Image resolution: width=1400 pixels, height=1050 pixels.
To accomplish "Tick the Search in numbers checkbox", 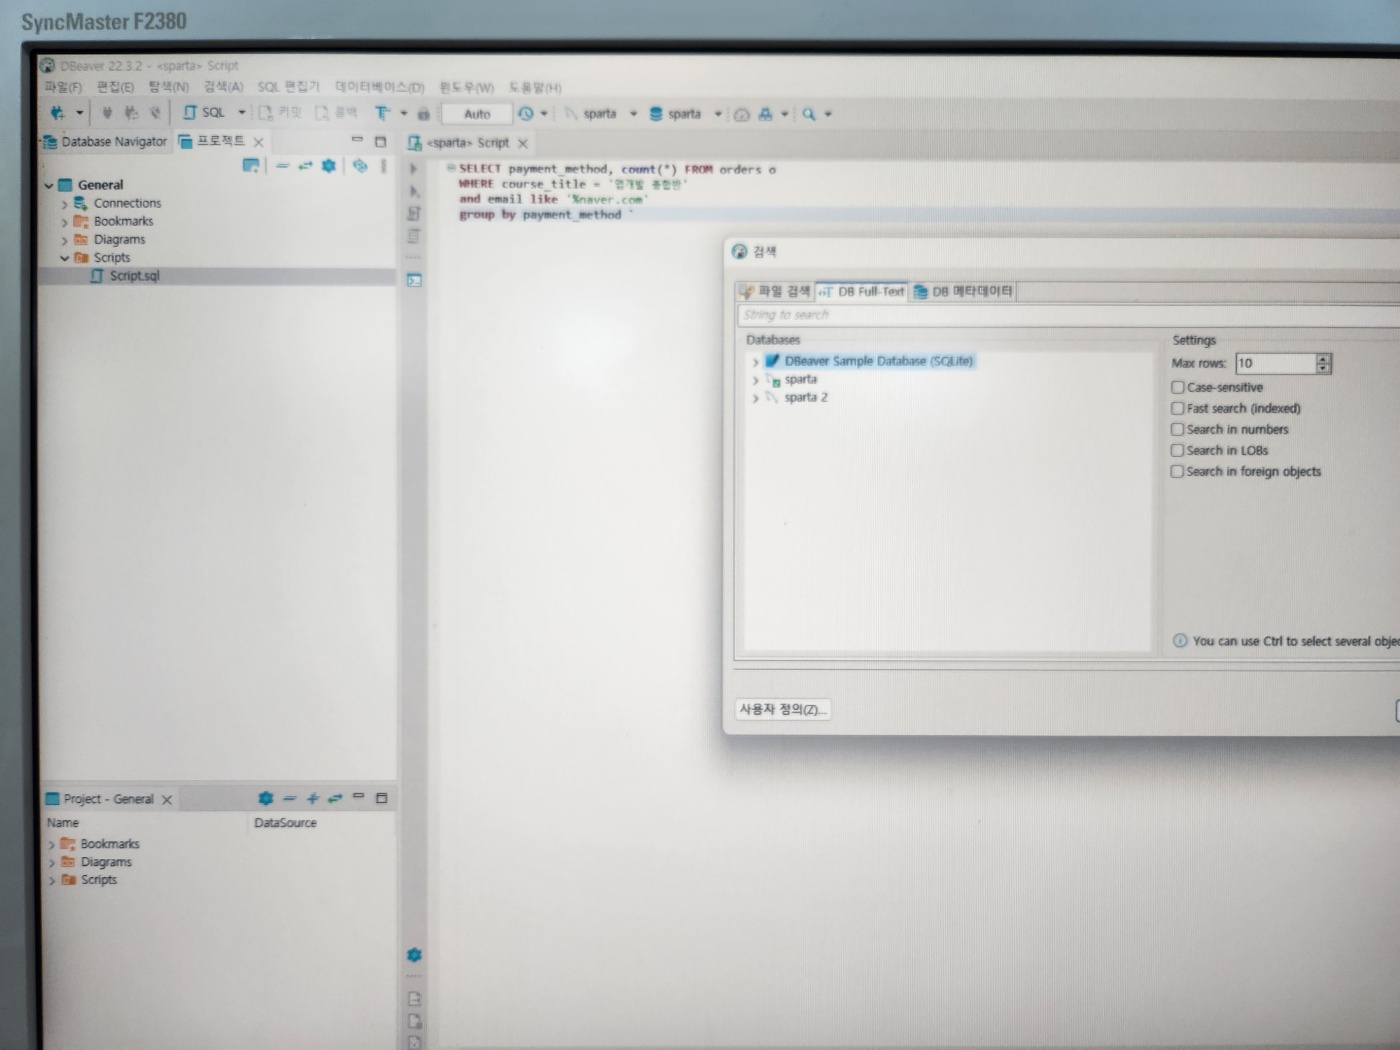I will click(x=1178, y=429).
